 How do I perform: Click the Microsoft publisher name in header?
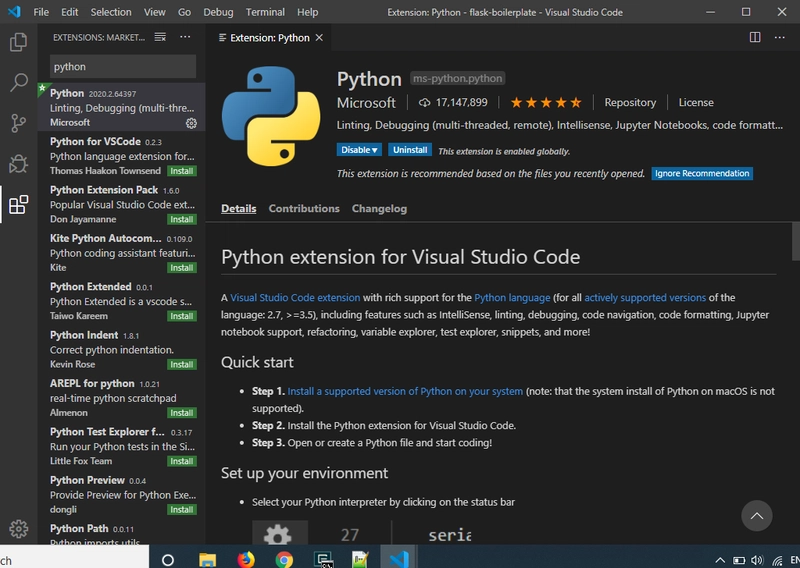click(366, 103)
